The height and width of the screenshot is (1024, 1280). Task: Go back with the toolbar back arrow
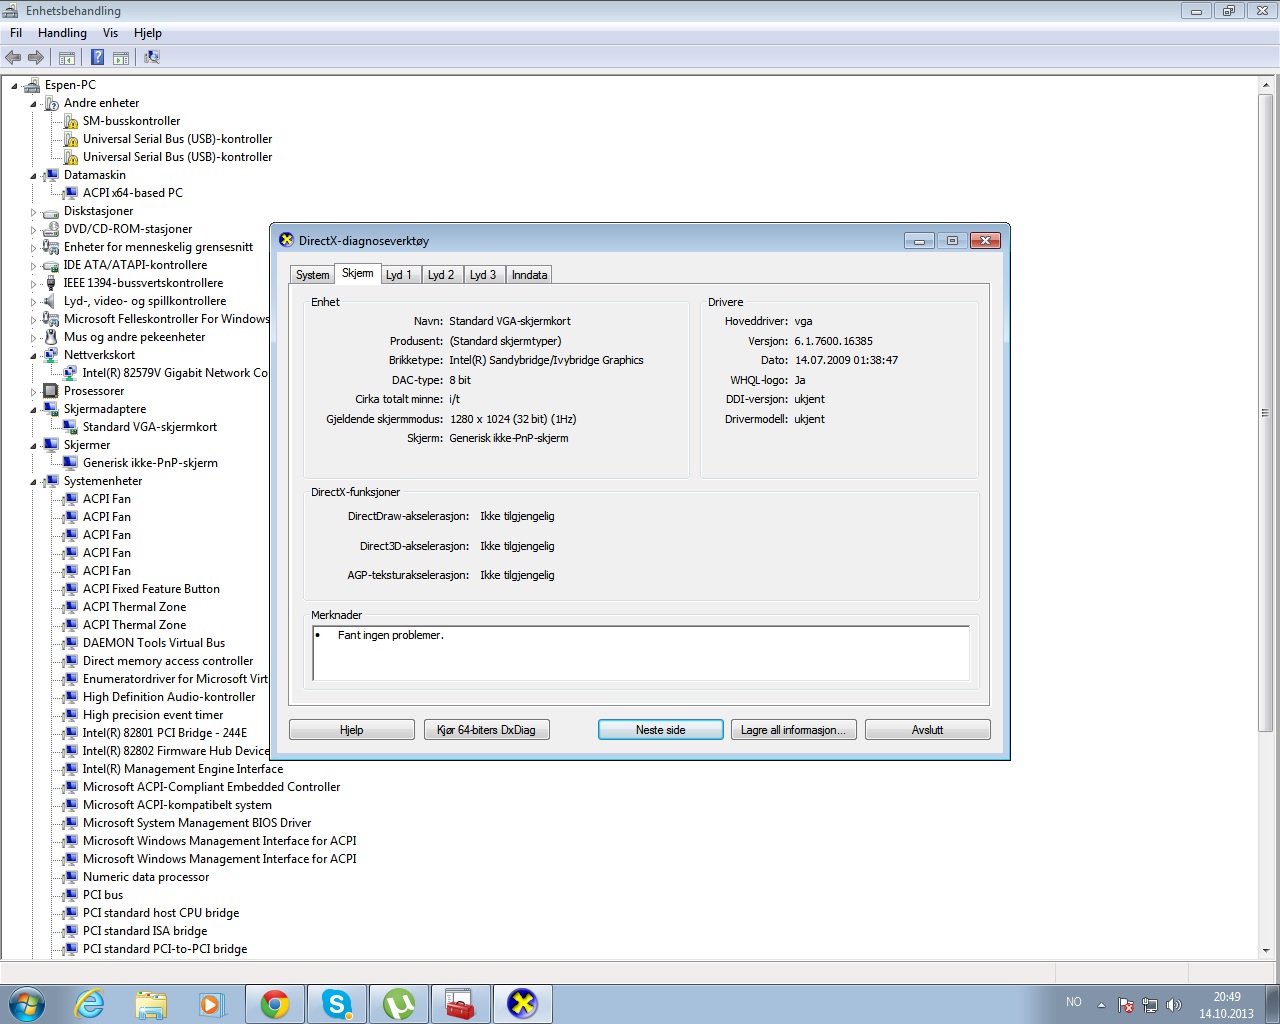pyautogui.click(x=13, y=57)
